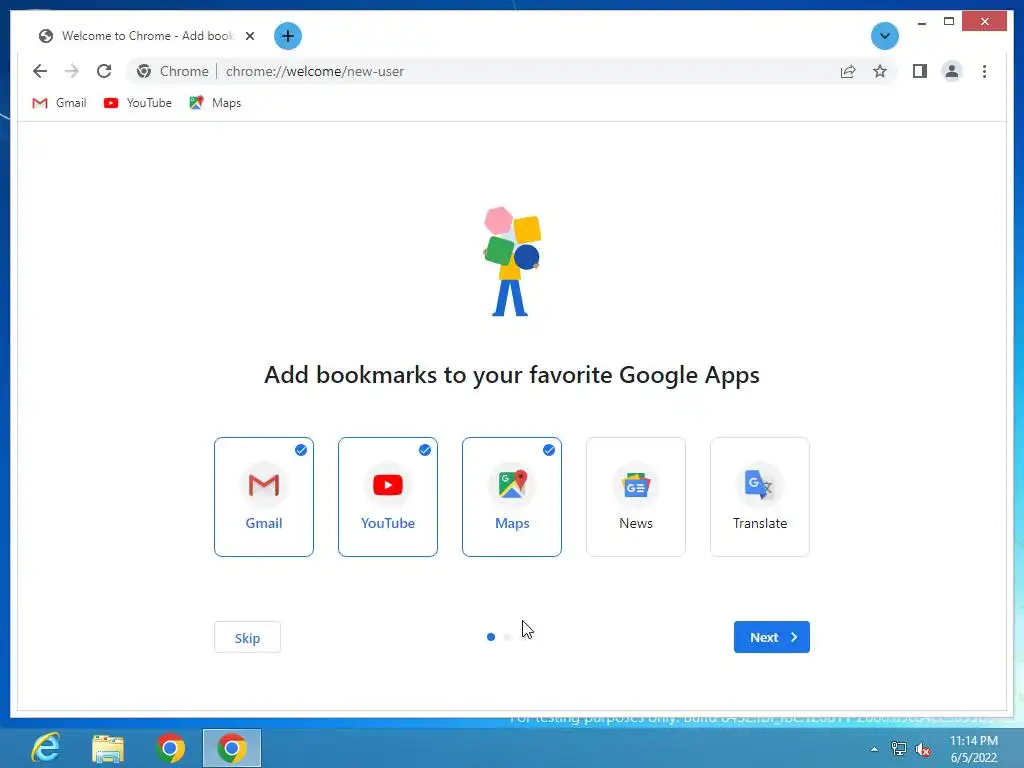Click the muted volume tray icon
This screenshot has width=1024, height=768.
click(923, 749)
